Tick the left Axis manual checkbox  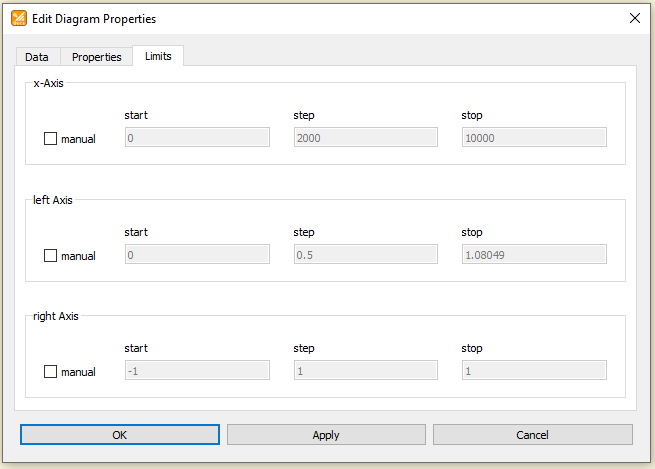coord(51,256)
